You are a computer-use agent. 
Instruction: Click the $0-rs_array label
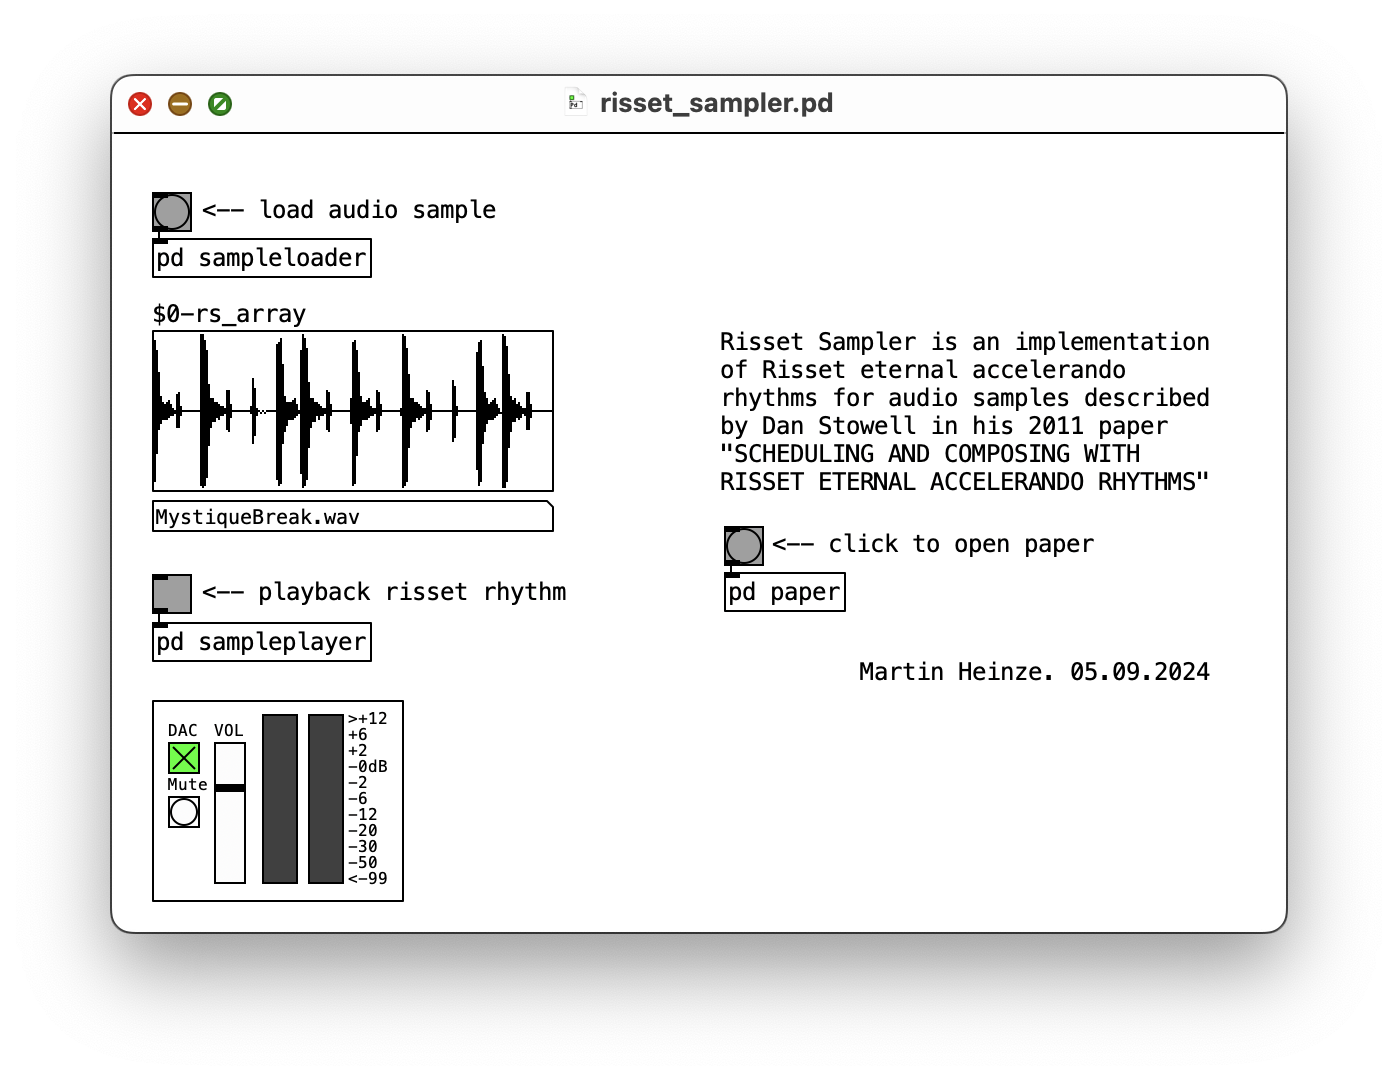229,314
